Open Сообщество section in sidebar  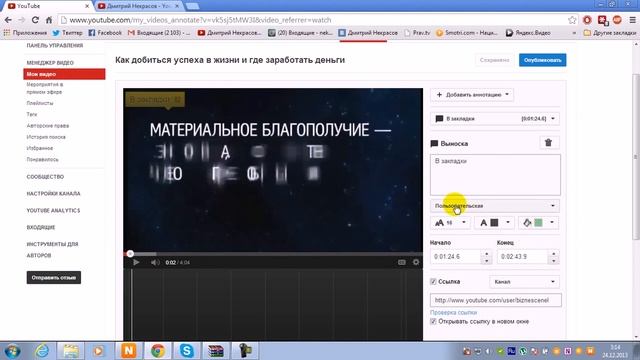click(x=45, y=177)
